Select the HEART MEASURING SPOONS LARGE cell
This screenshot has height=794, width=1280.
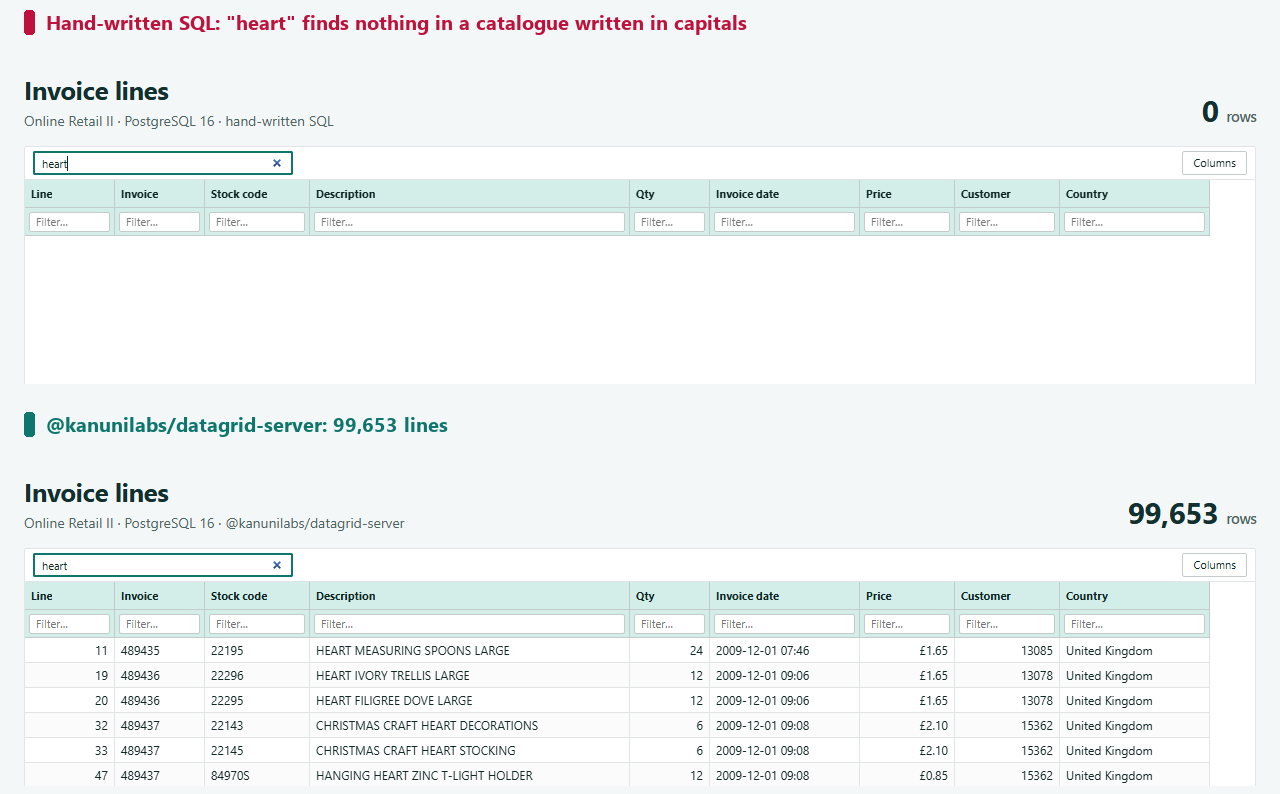pos(470,651)
